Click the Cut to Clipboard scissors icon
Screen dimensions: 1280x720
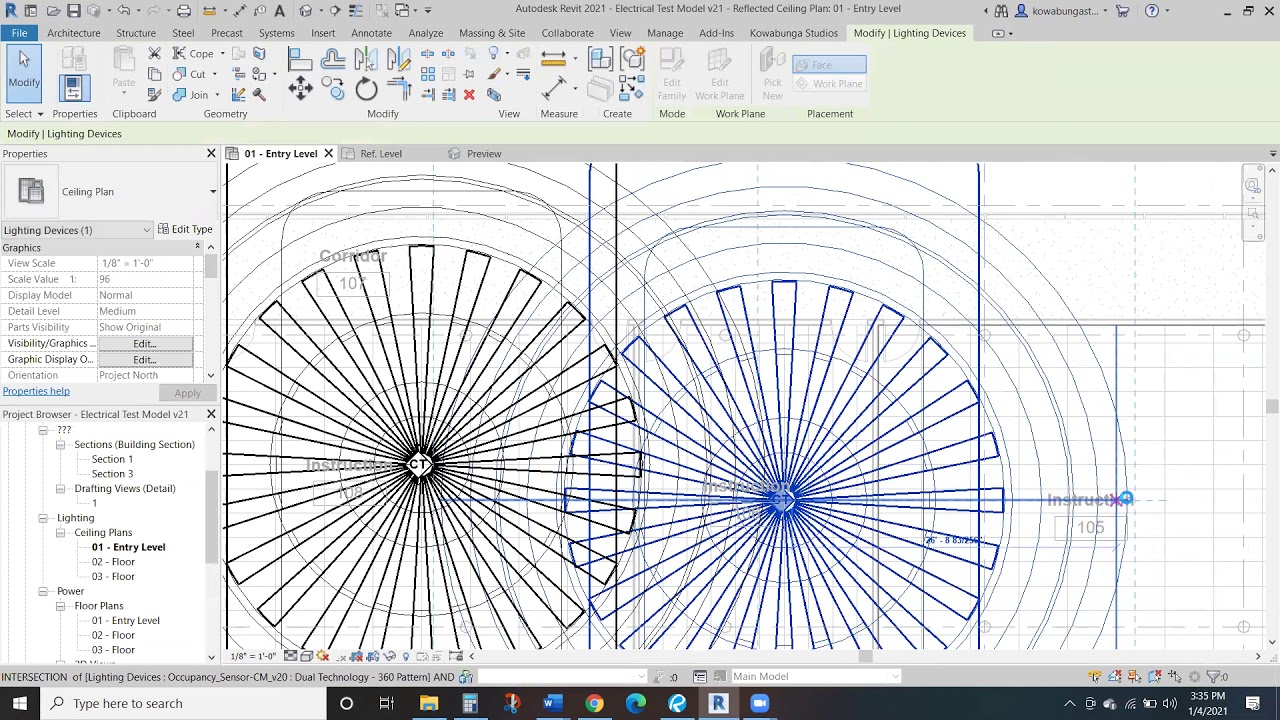coord(155,53)
